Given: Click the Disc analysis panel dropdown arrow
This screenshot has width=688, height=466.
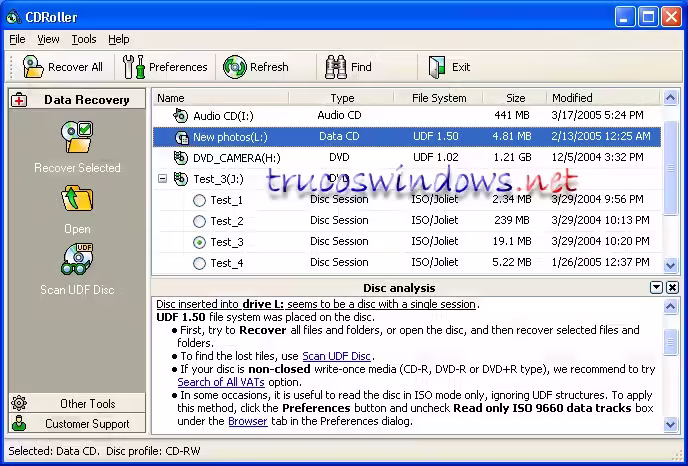Looking at the screenshot, I should 656,287.
